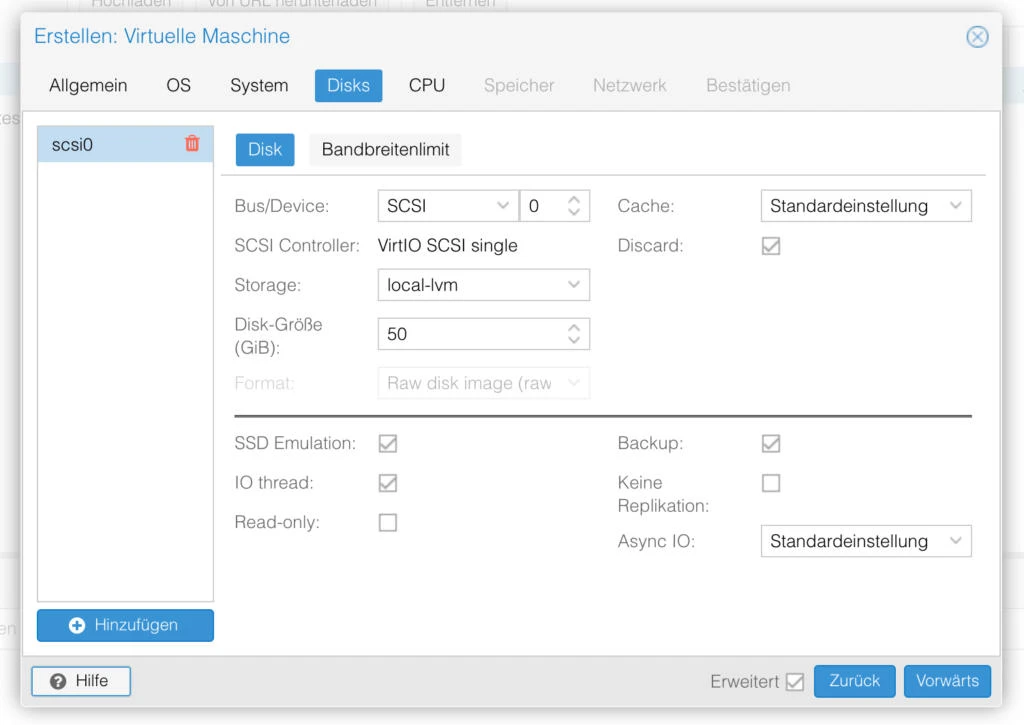Uncheck the IO thread option
Viewport: 1024px width, 725px height.
pos(388,483)
